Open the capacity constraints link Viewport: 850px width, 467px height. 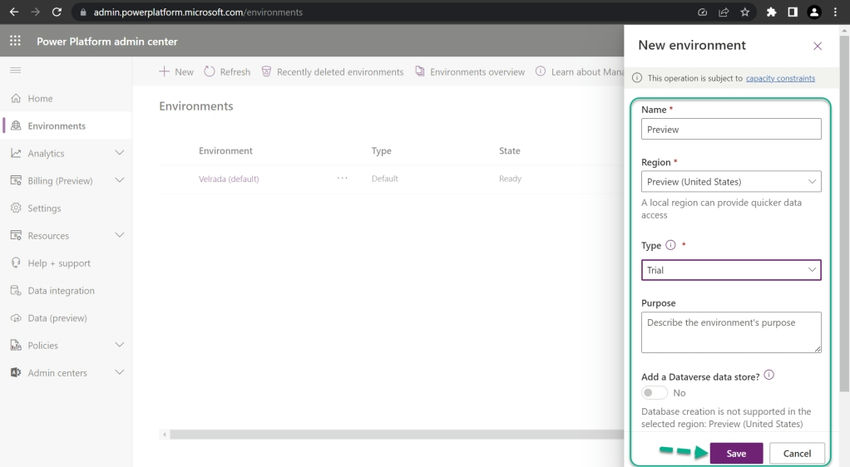click(x=780, y=78)
